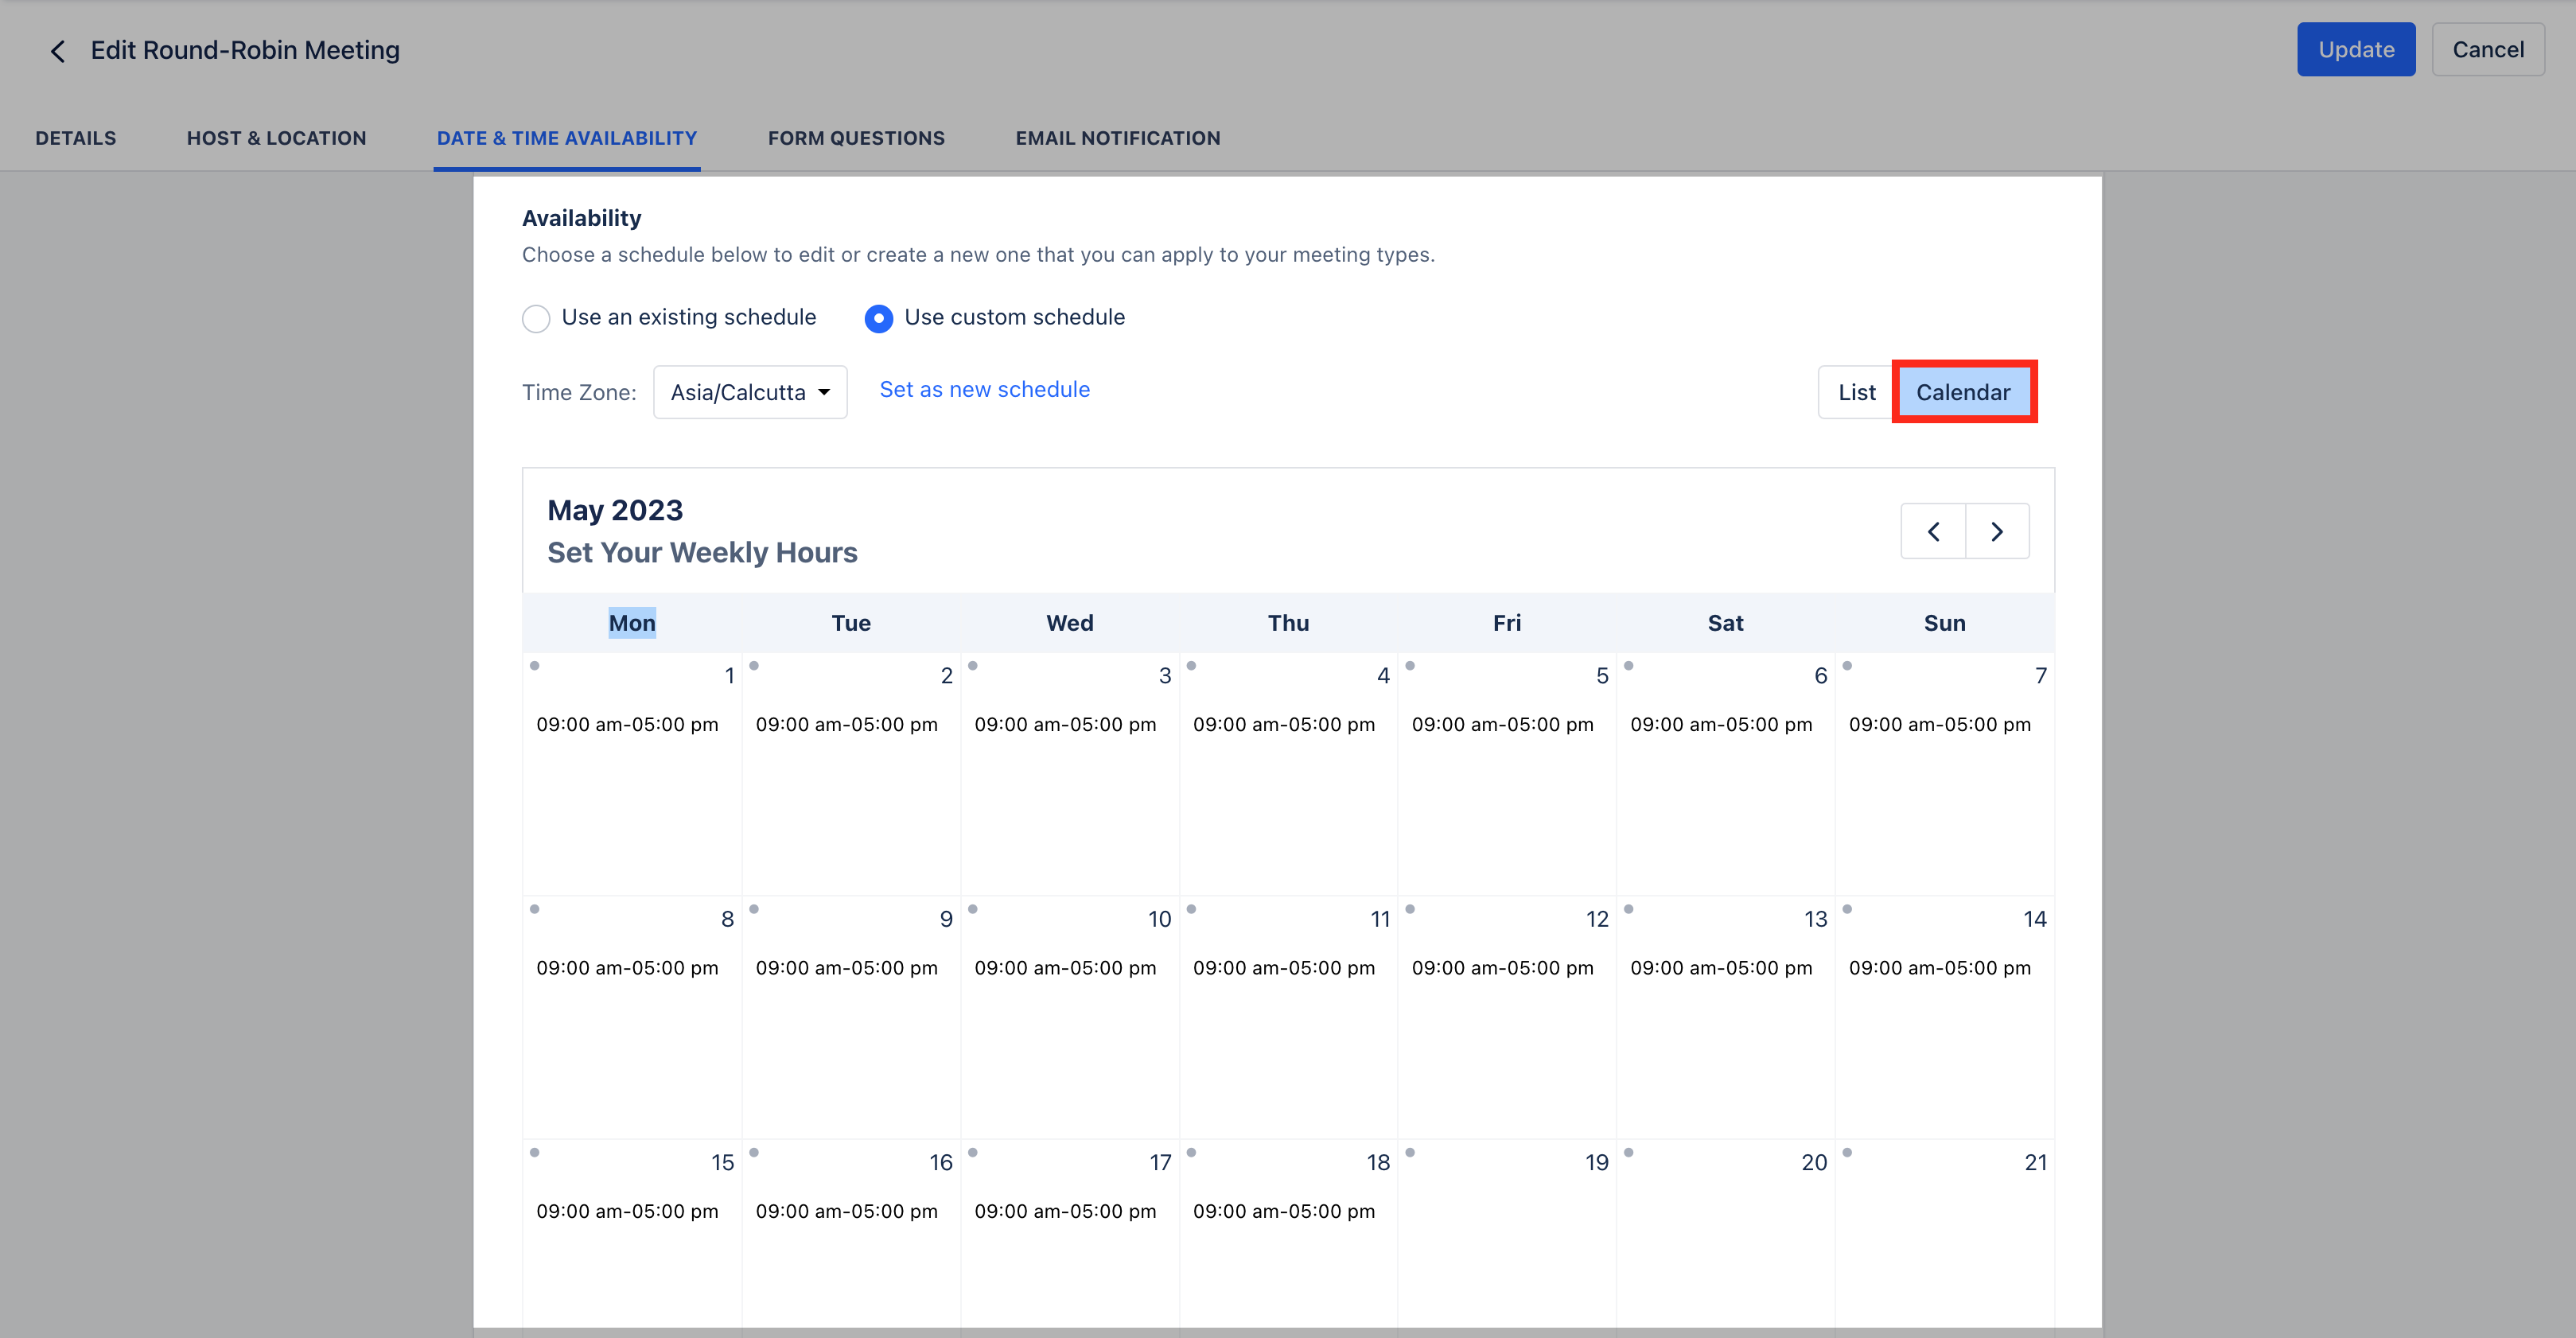Select hours on May 3
The width and height of the screenshot is (2576, 1338).
[1065, 724]
